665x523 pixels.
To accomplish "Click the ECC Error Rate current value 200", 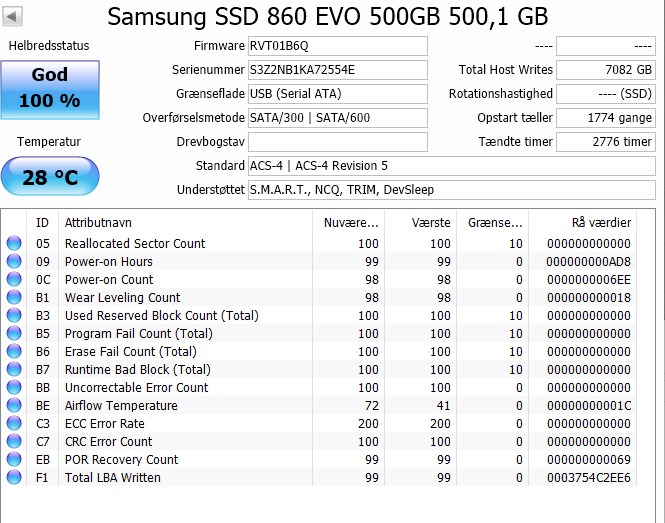I will [x=368, y=424].
